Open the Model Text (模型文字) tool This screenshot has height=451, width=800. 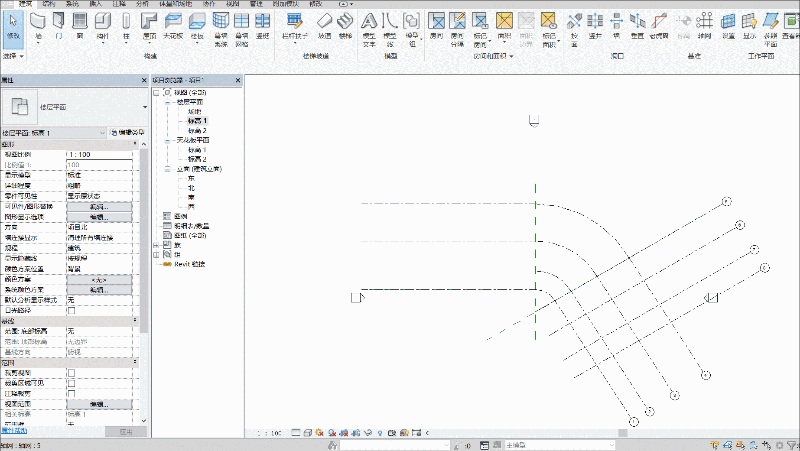[369, 30]
